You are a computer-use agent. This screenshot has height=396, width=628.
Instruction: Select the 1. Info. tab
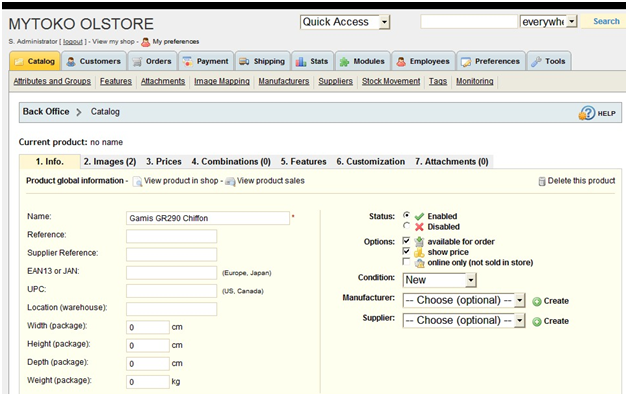(50, 162)
